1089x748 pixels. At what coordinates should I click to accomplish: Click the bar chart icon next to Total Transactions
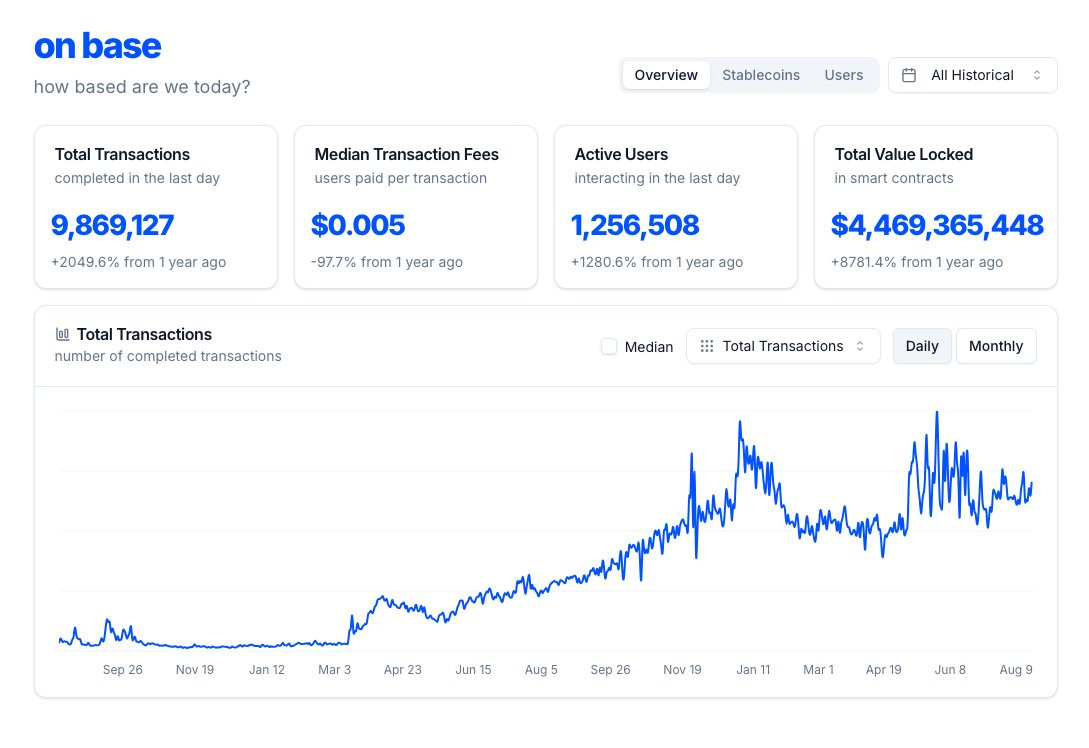click(63, 334)
